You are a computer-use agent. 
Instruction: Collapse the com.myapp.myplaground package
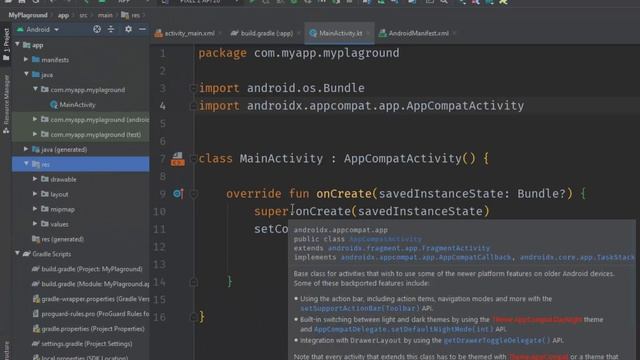tap(35, 89)
